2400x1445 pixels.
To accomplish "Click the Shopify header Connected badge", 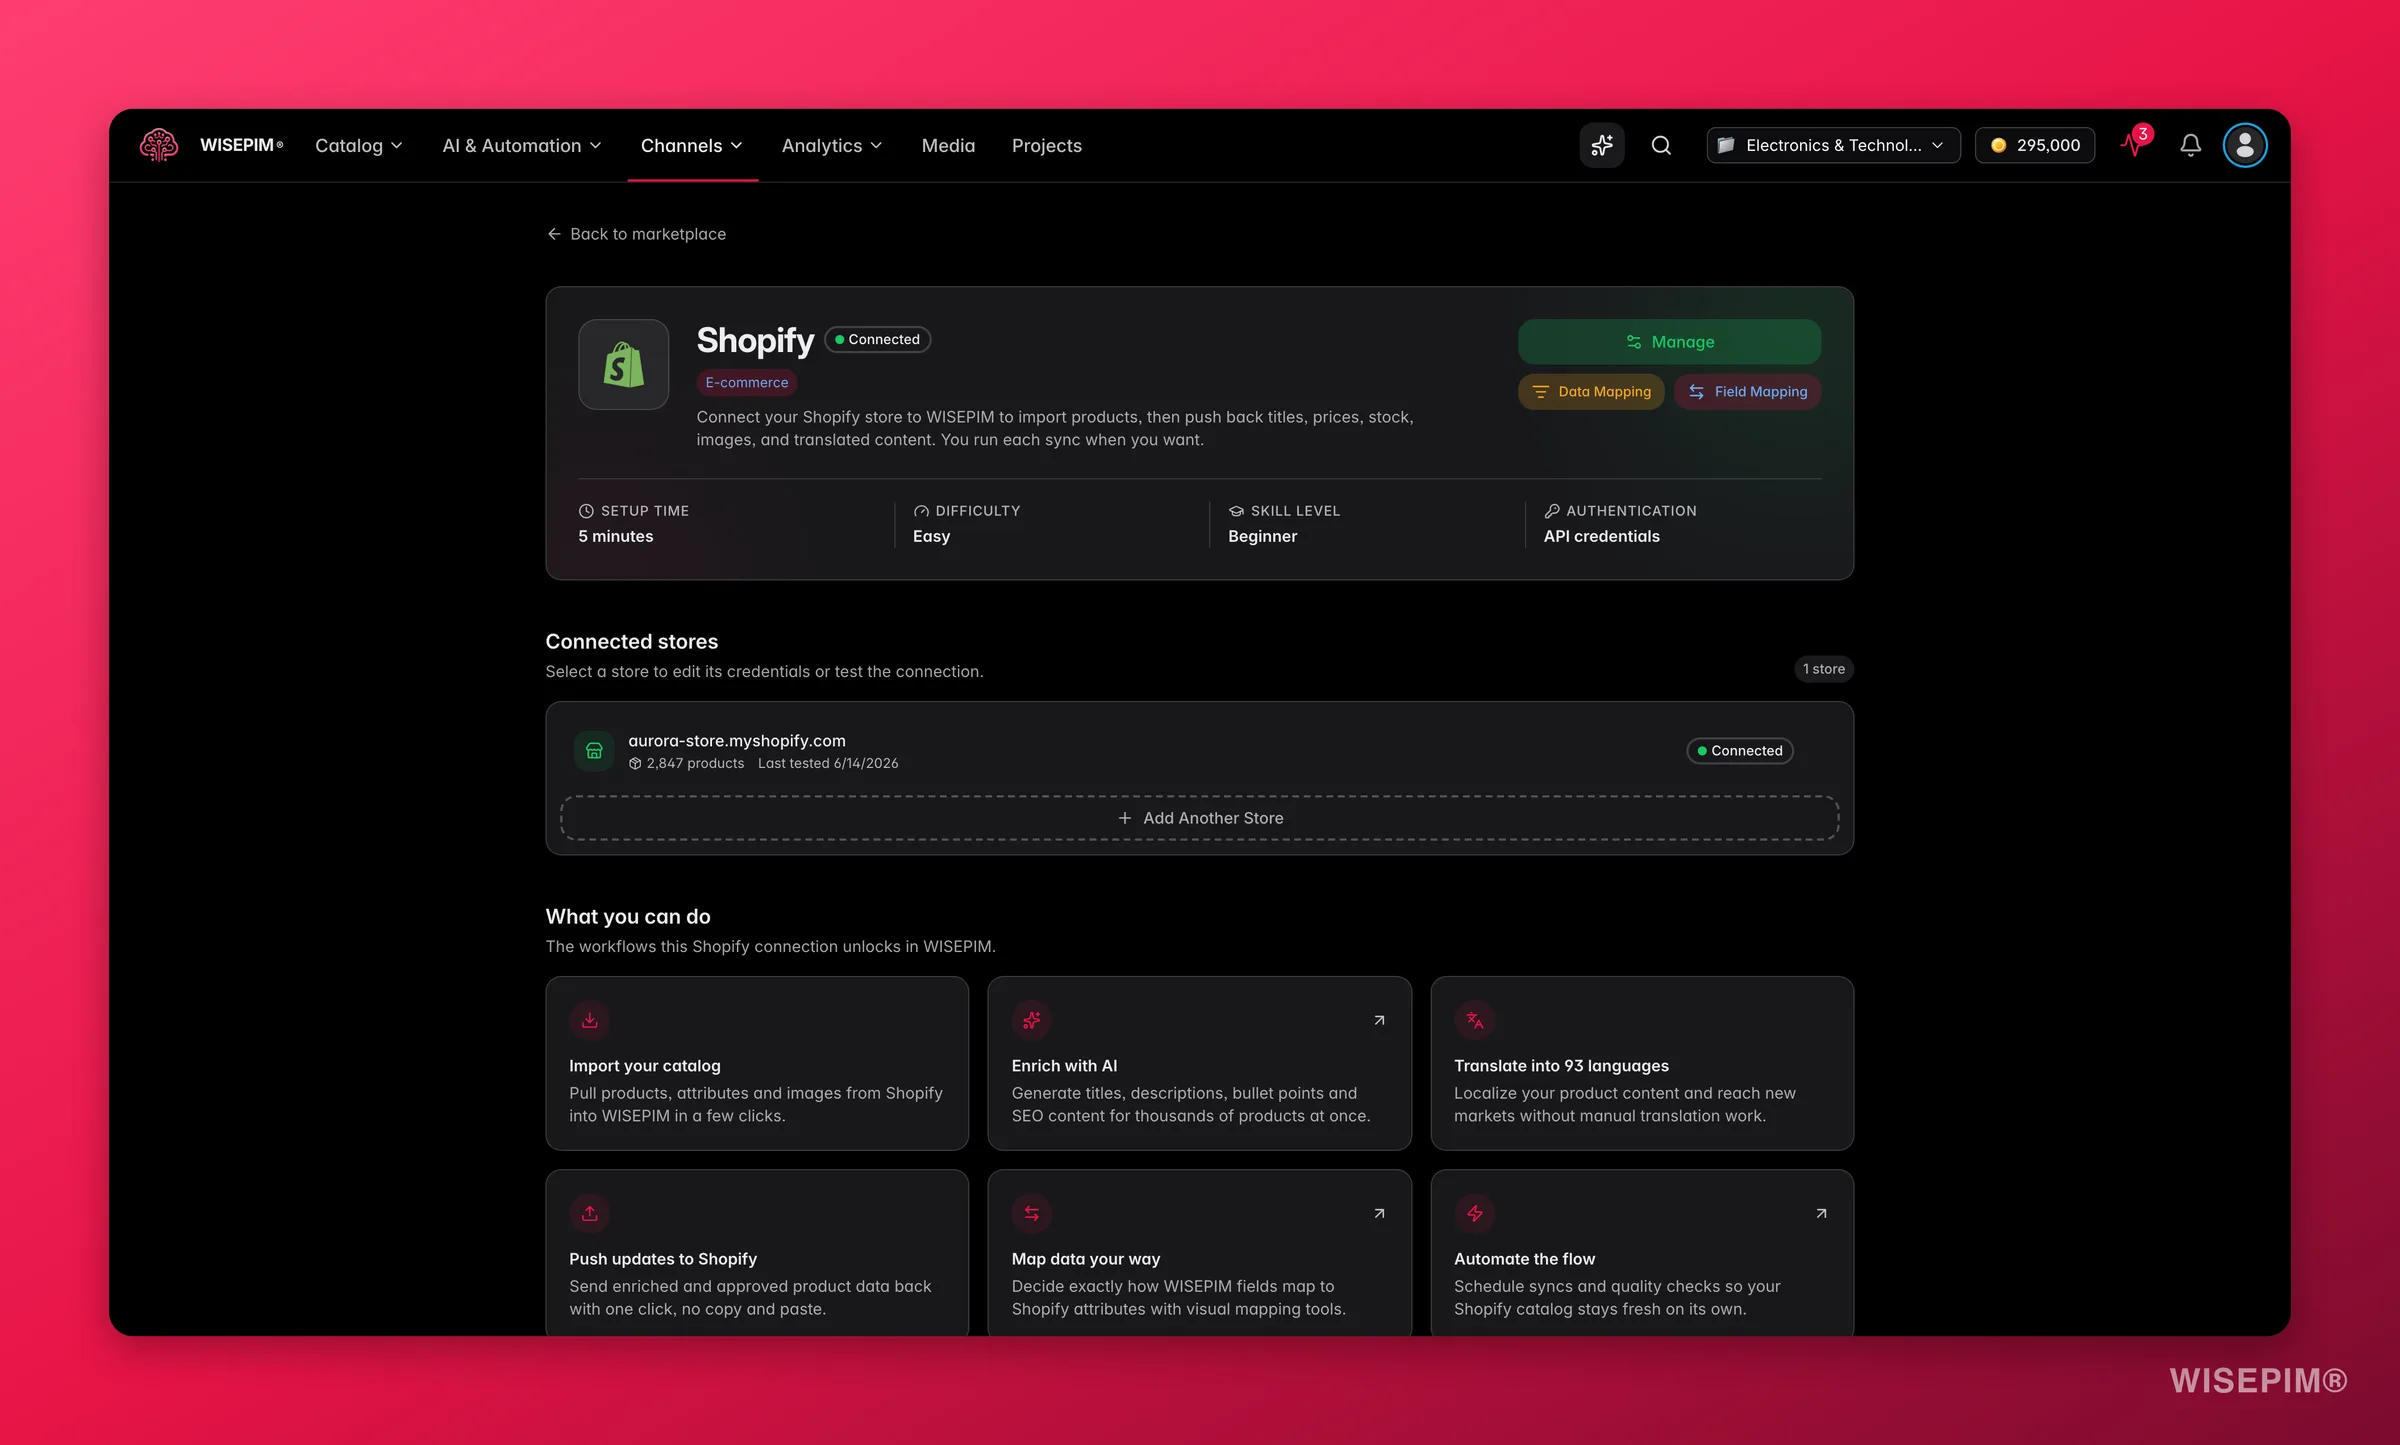I will [x=878, y=340].
